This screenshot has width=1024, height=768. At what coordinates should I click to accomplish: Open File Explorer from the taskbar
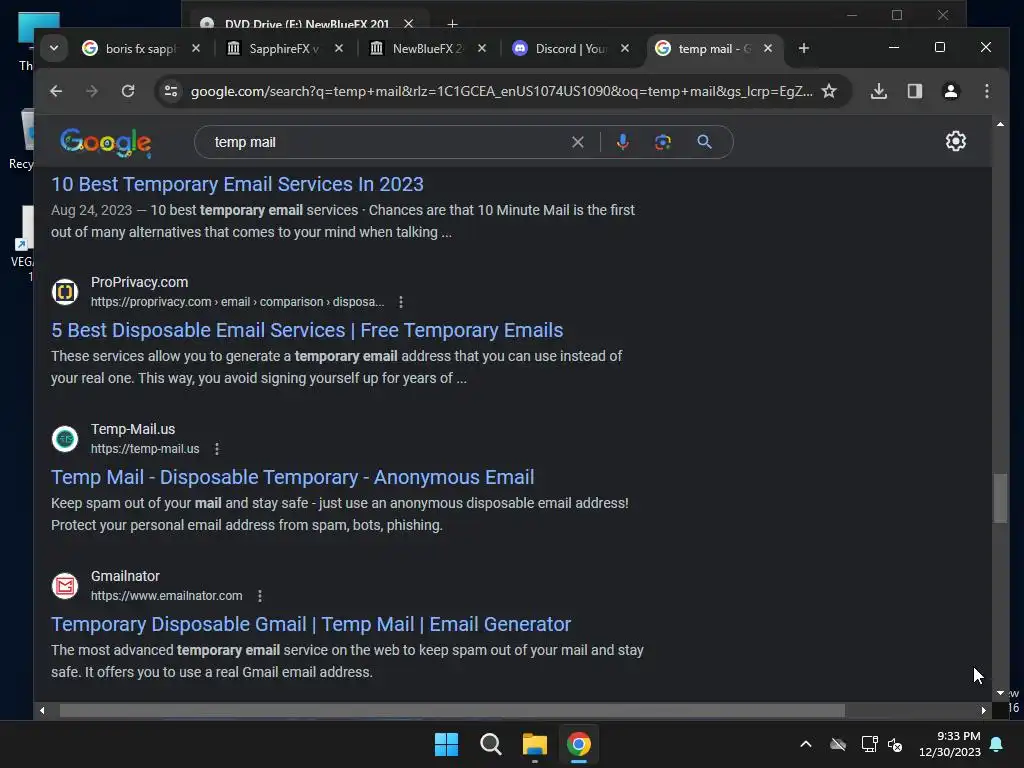(x=535, y=744)
